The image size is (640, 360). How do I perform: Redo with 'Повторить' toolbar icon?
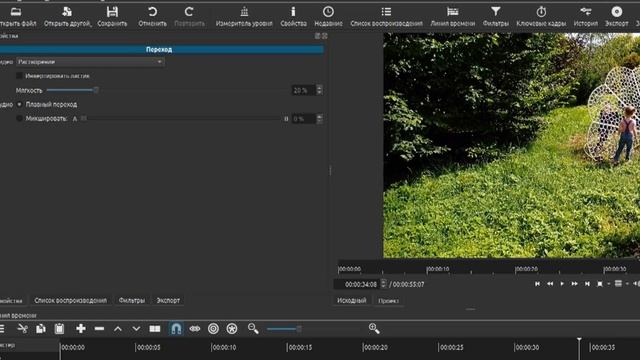(x=189, y=16)
